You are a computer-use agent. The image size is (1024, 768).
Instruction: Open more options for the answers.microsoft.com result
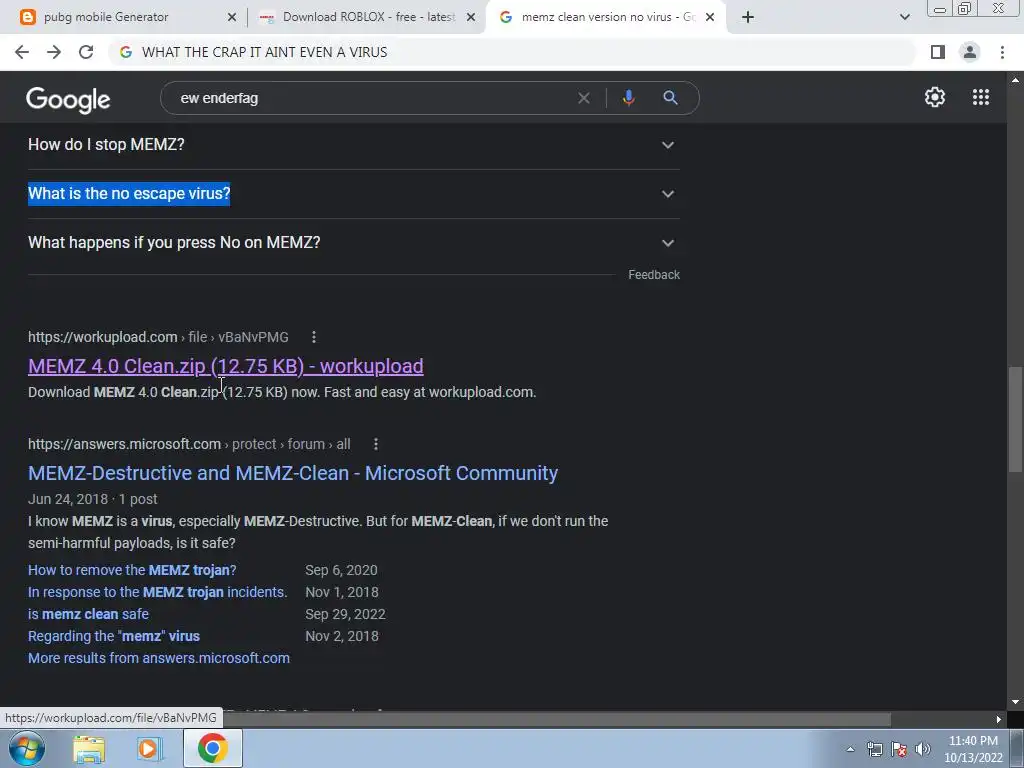pos(376,444)
